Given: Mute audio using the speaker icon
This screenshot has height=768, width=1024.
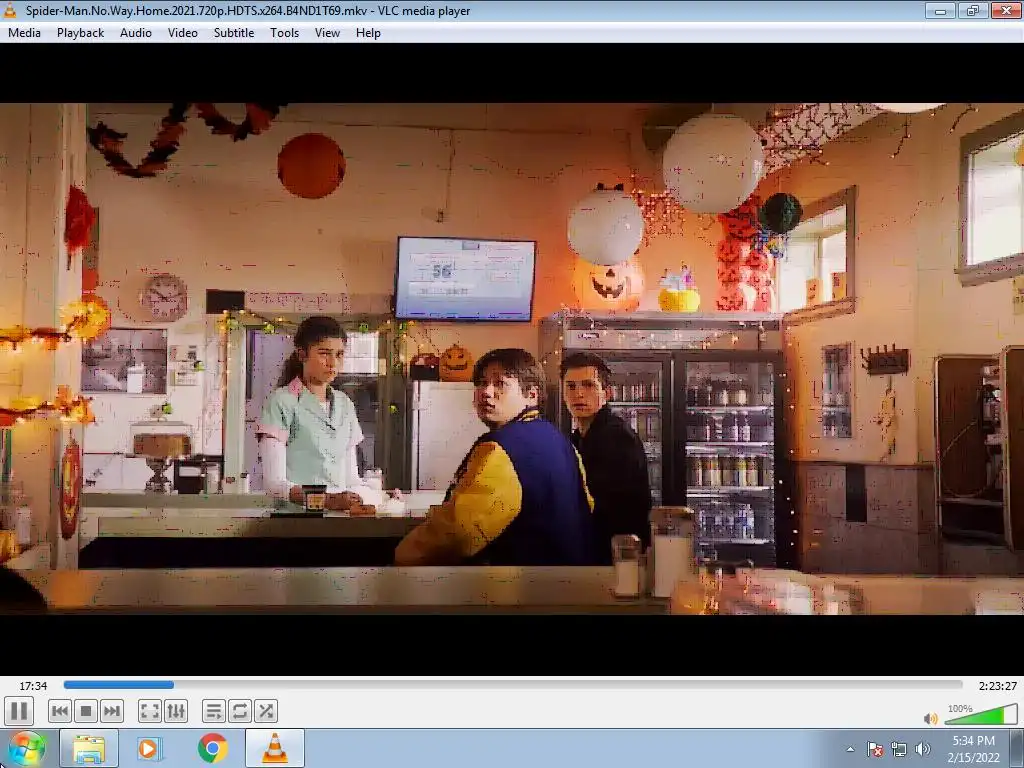Looking at the screenshot, I should tap(931, 718).
